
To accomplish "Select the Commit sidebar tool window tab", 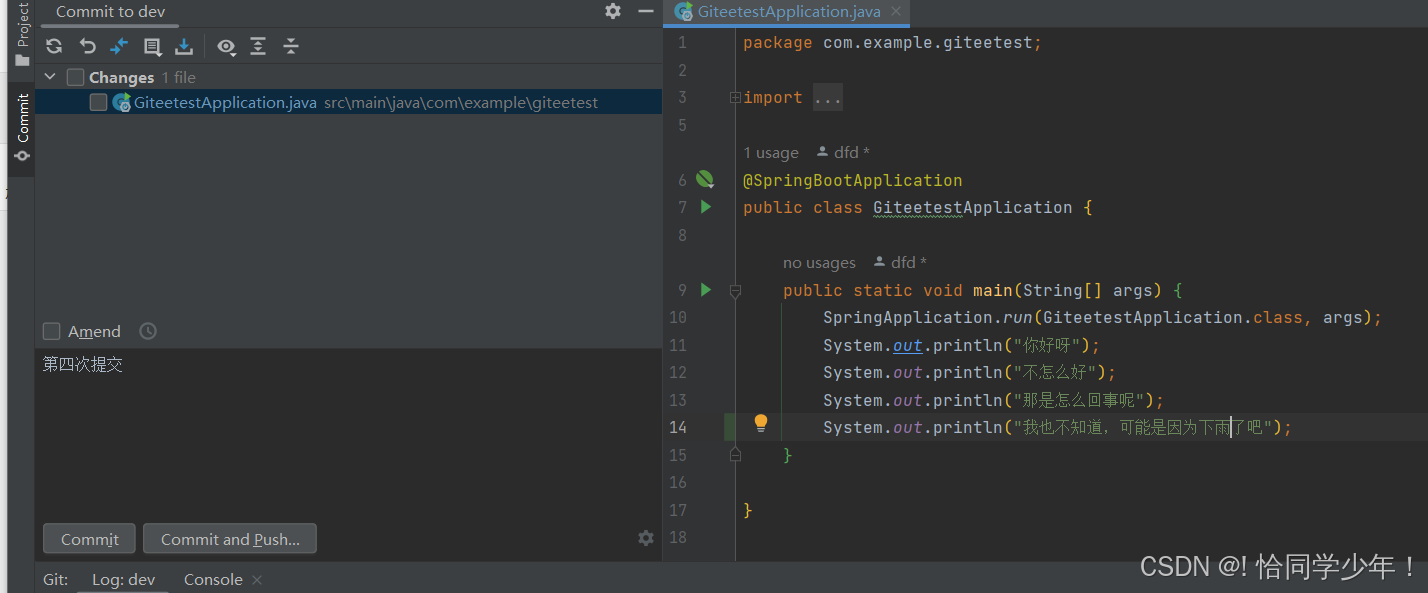I will point(22,128).
